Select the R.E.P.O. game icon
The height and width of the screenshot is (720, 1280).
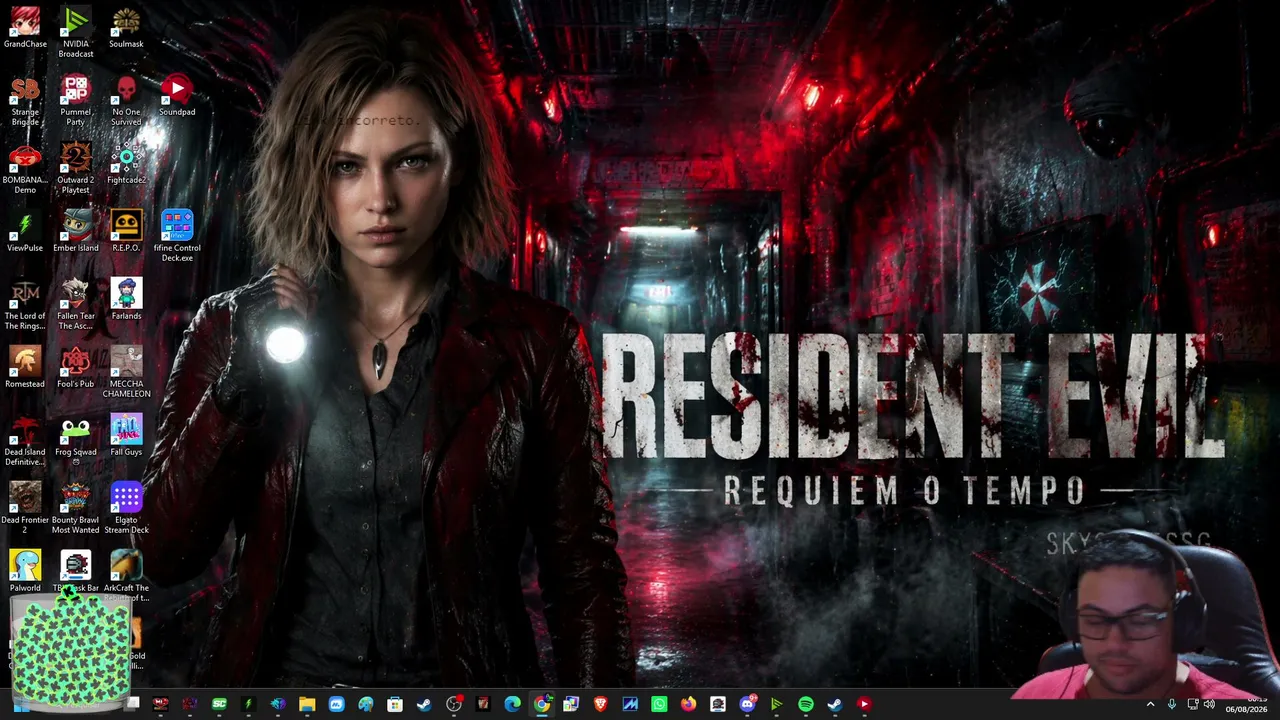[x=126, y=233]
